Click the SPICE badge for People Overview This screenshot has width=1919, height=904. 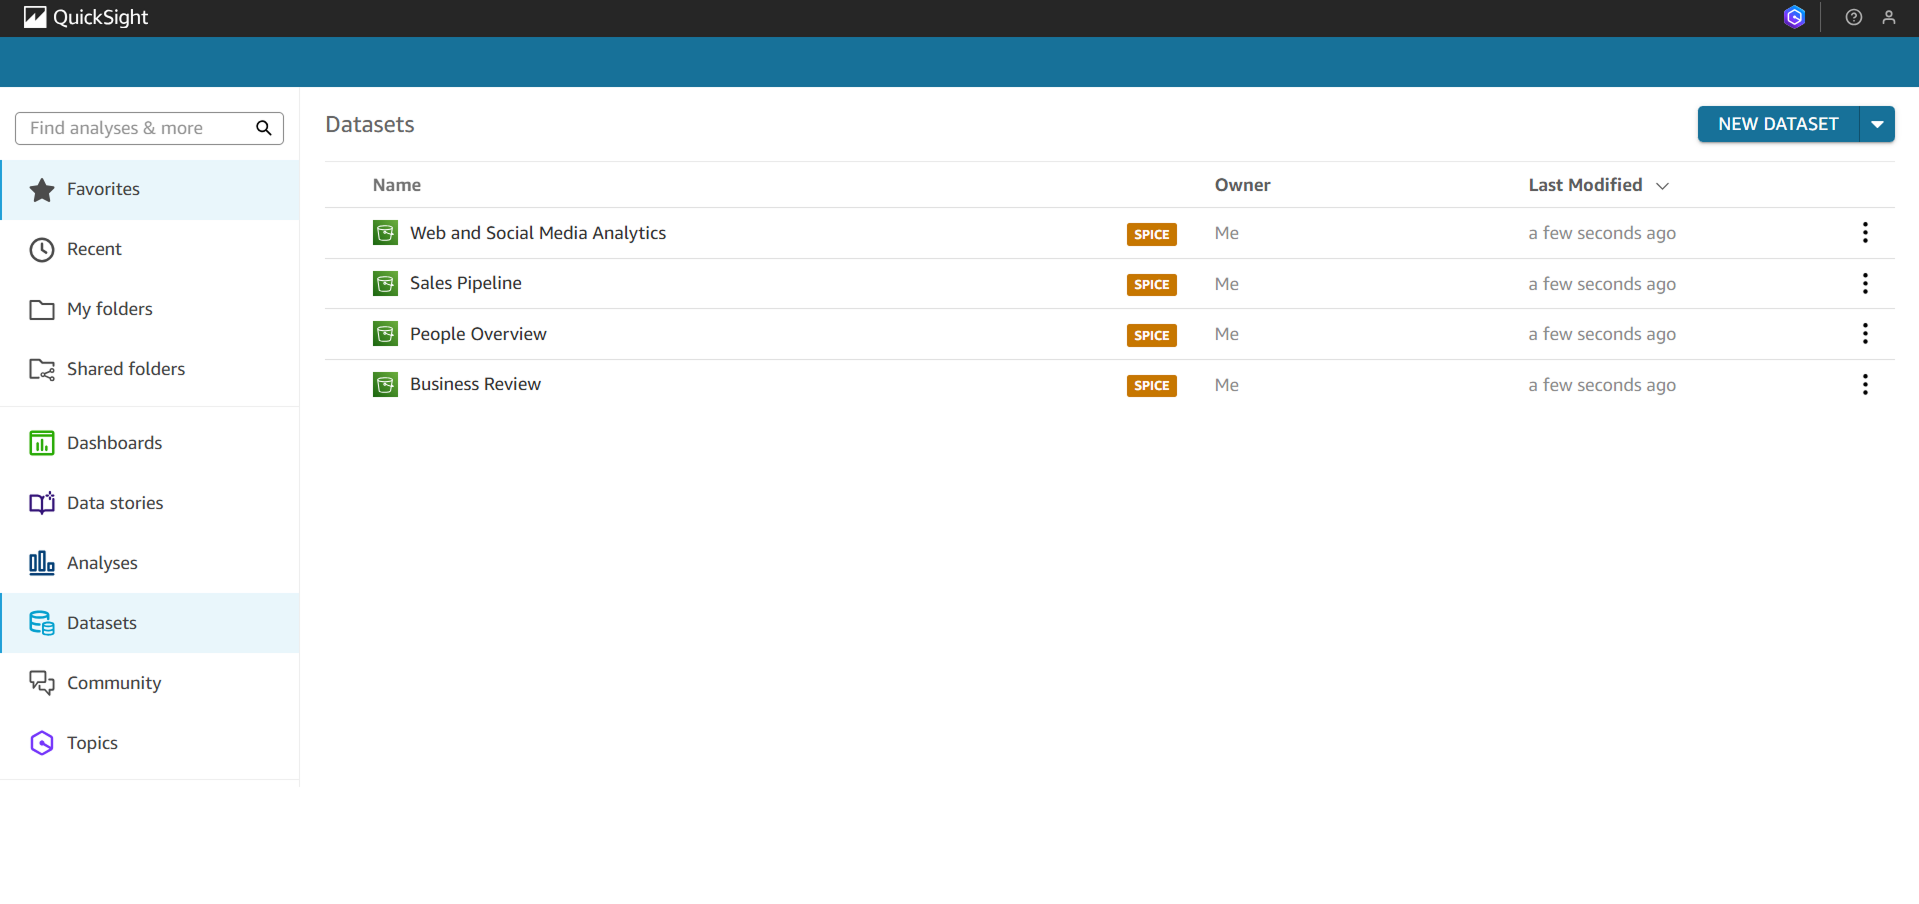point(1151,335)
